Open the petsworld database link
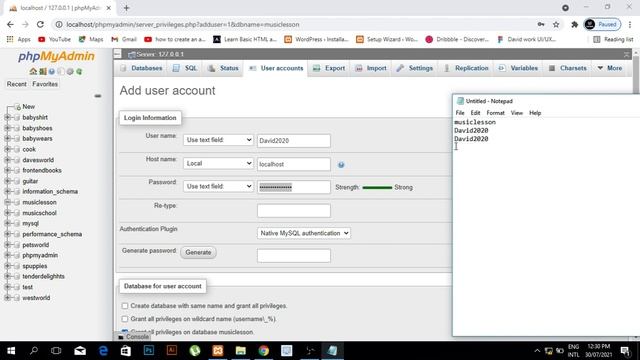640x360 pixels. tap(36, 245)
